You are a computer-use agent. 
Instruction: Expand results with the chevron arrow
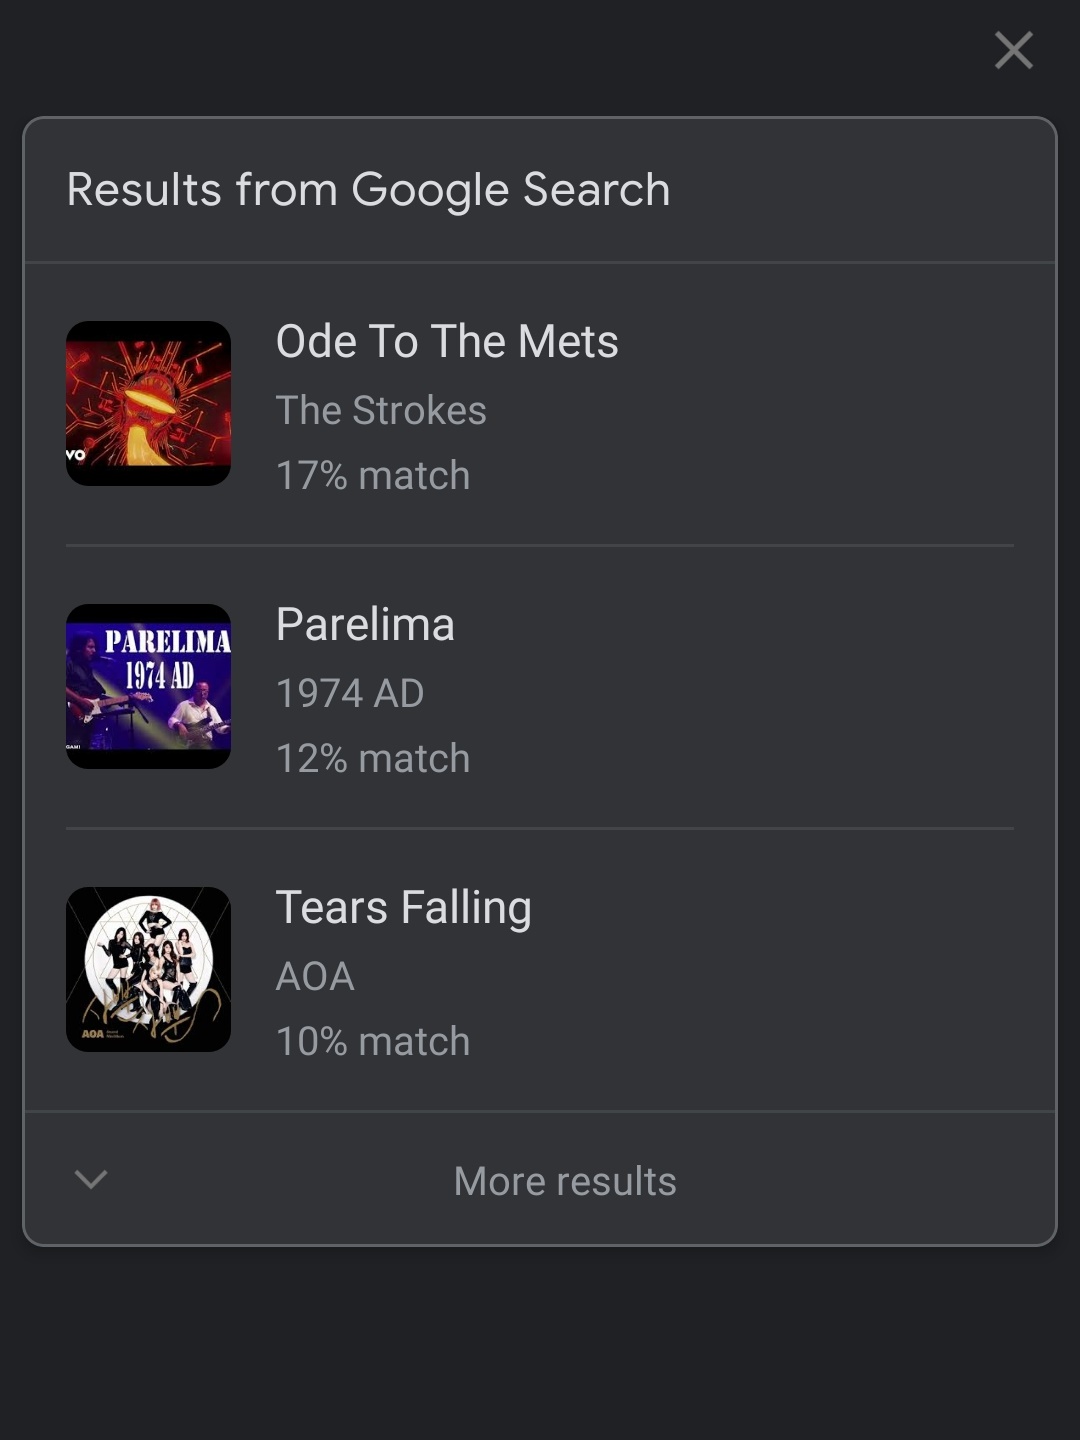(91, 1180)
